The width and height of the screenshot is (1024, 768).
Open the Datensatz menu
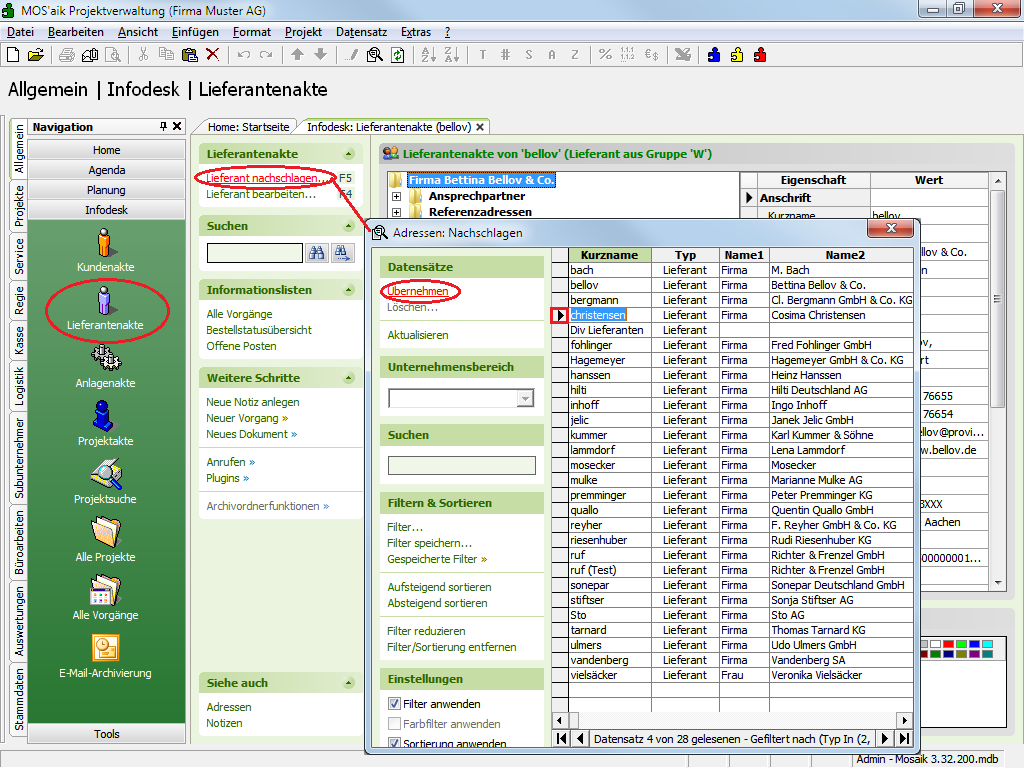361,32
